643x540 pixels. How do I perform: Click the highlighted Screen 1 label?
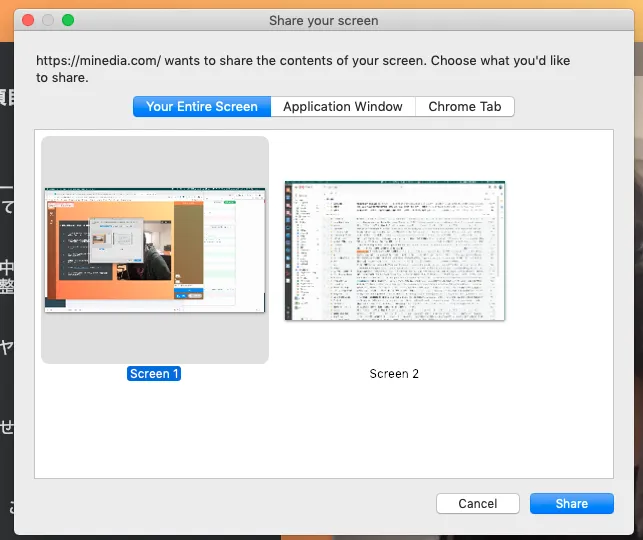(x=154, y=374)
